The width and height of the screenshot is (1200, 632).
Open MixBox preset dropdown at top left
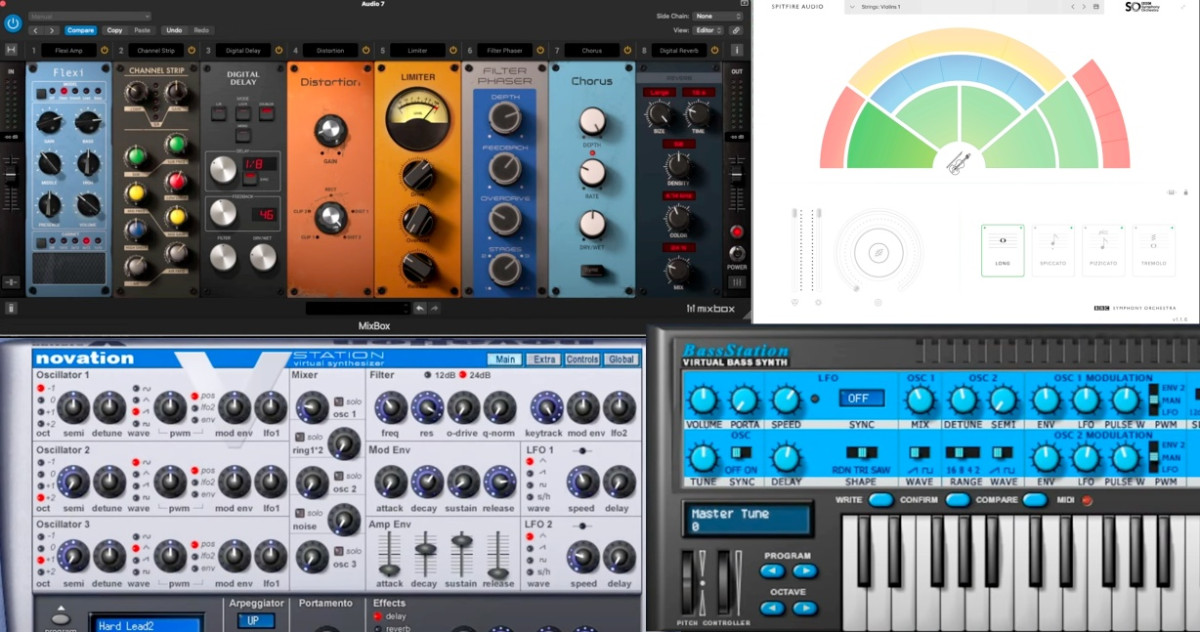90,17
